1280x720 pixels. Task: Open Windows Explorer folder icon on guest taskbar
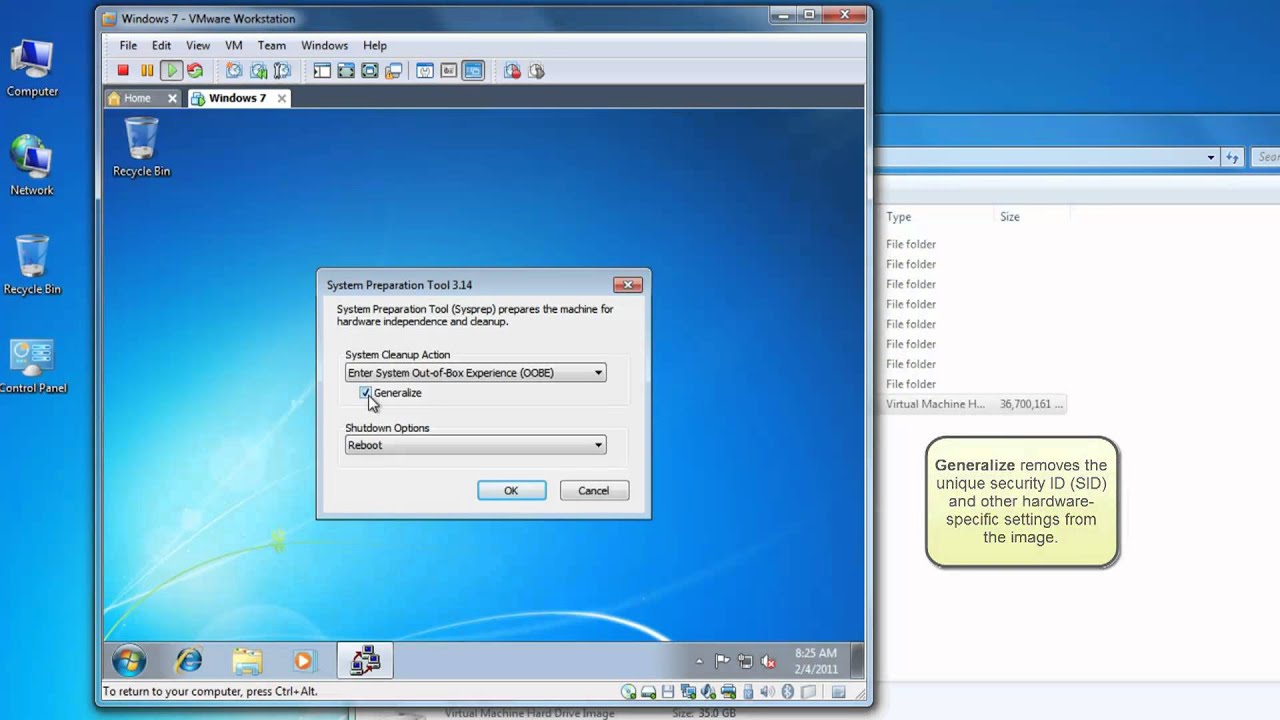click(246, 660)
